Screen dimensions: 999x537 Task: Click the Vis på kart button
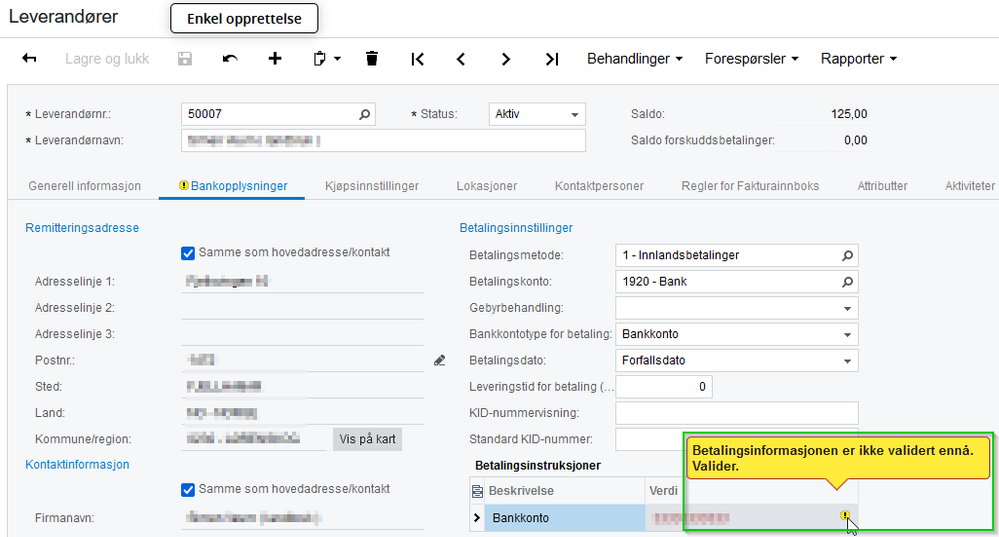pyautogui.click(x=367, y=439)
